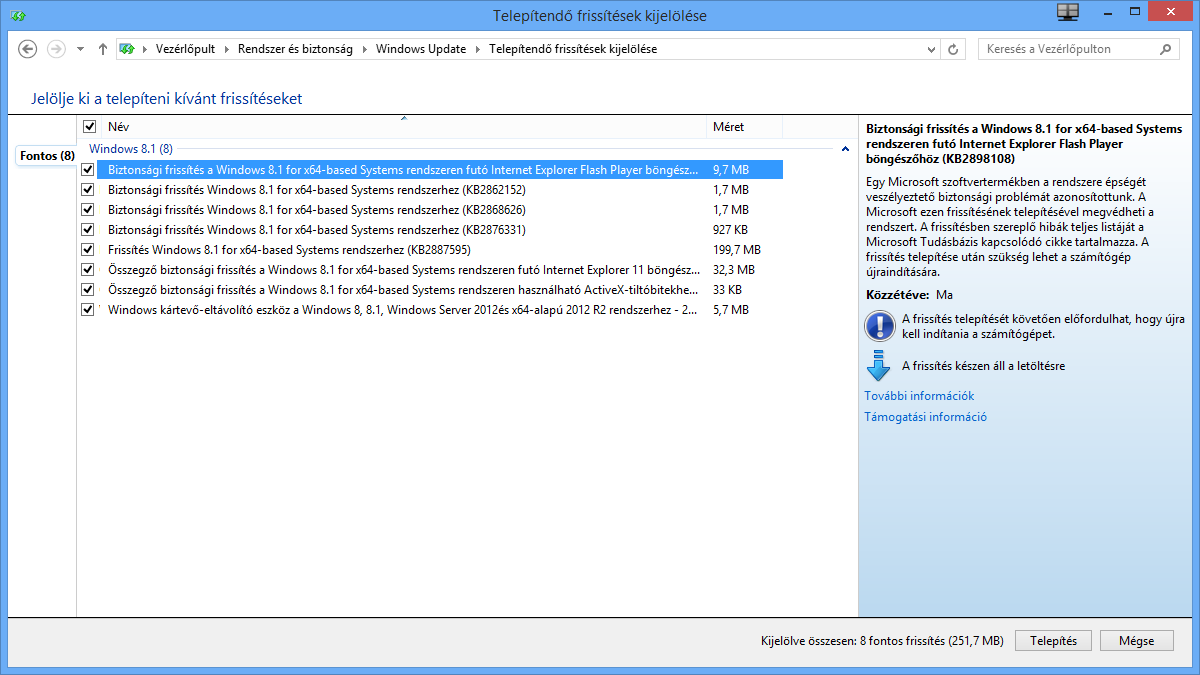Viewport: 1200px width, 675px height.
Task: Open the recent locations dropdown arrow
Action: point(80,49)
